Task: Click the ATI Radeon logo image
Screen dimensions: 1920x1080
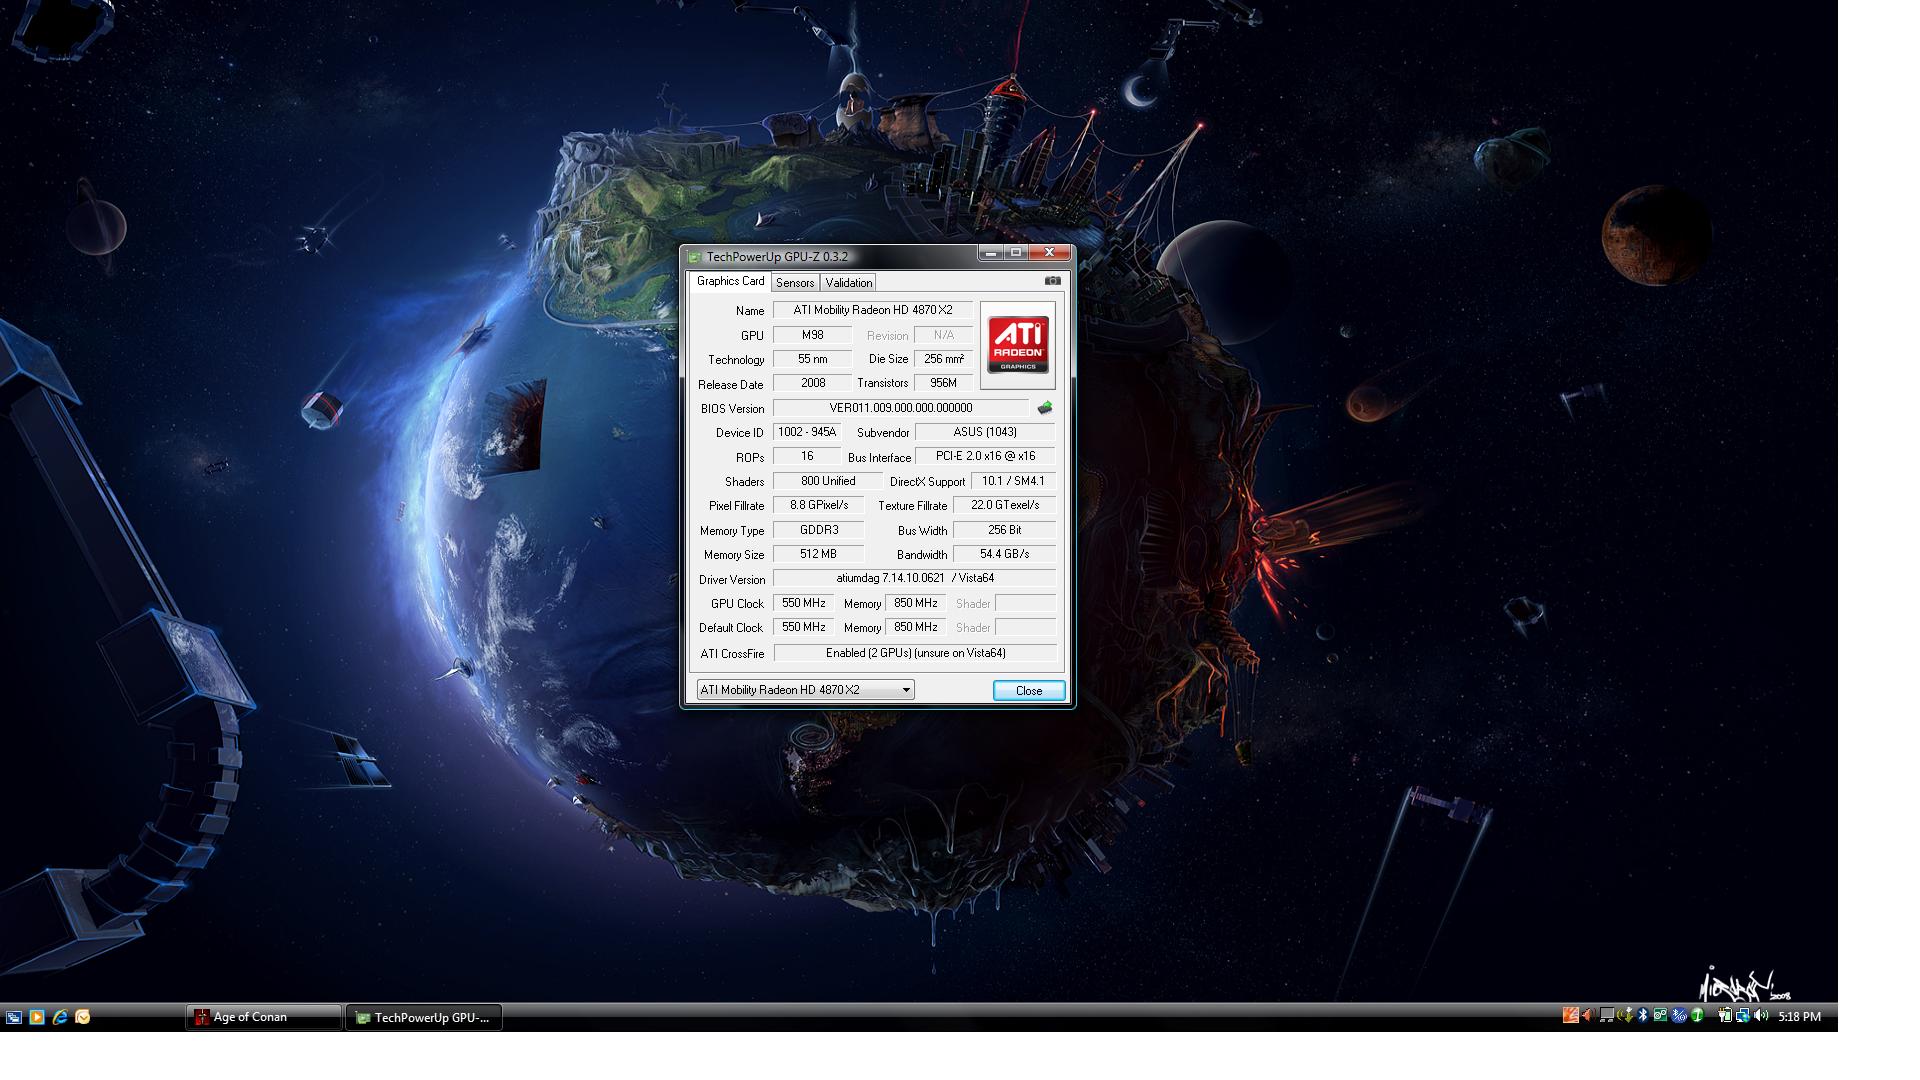Action: coord(1018,345)
